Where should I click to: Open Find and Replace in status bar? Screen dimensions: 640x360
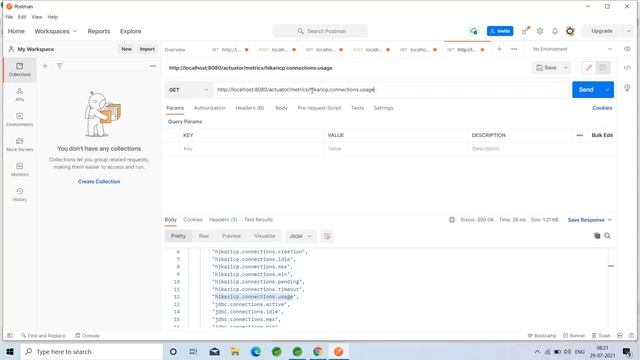pos(43,336)
